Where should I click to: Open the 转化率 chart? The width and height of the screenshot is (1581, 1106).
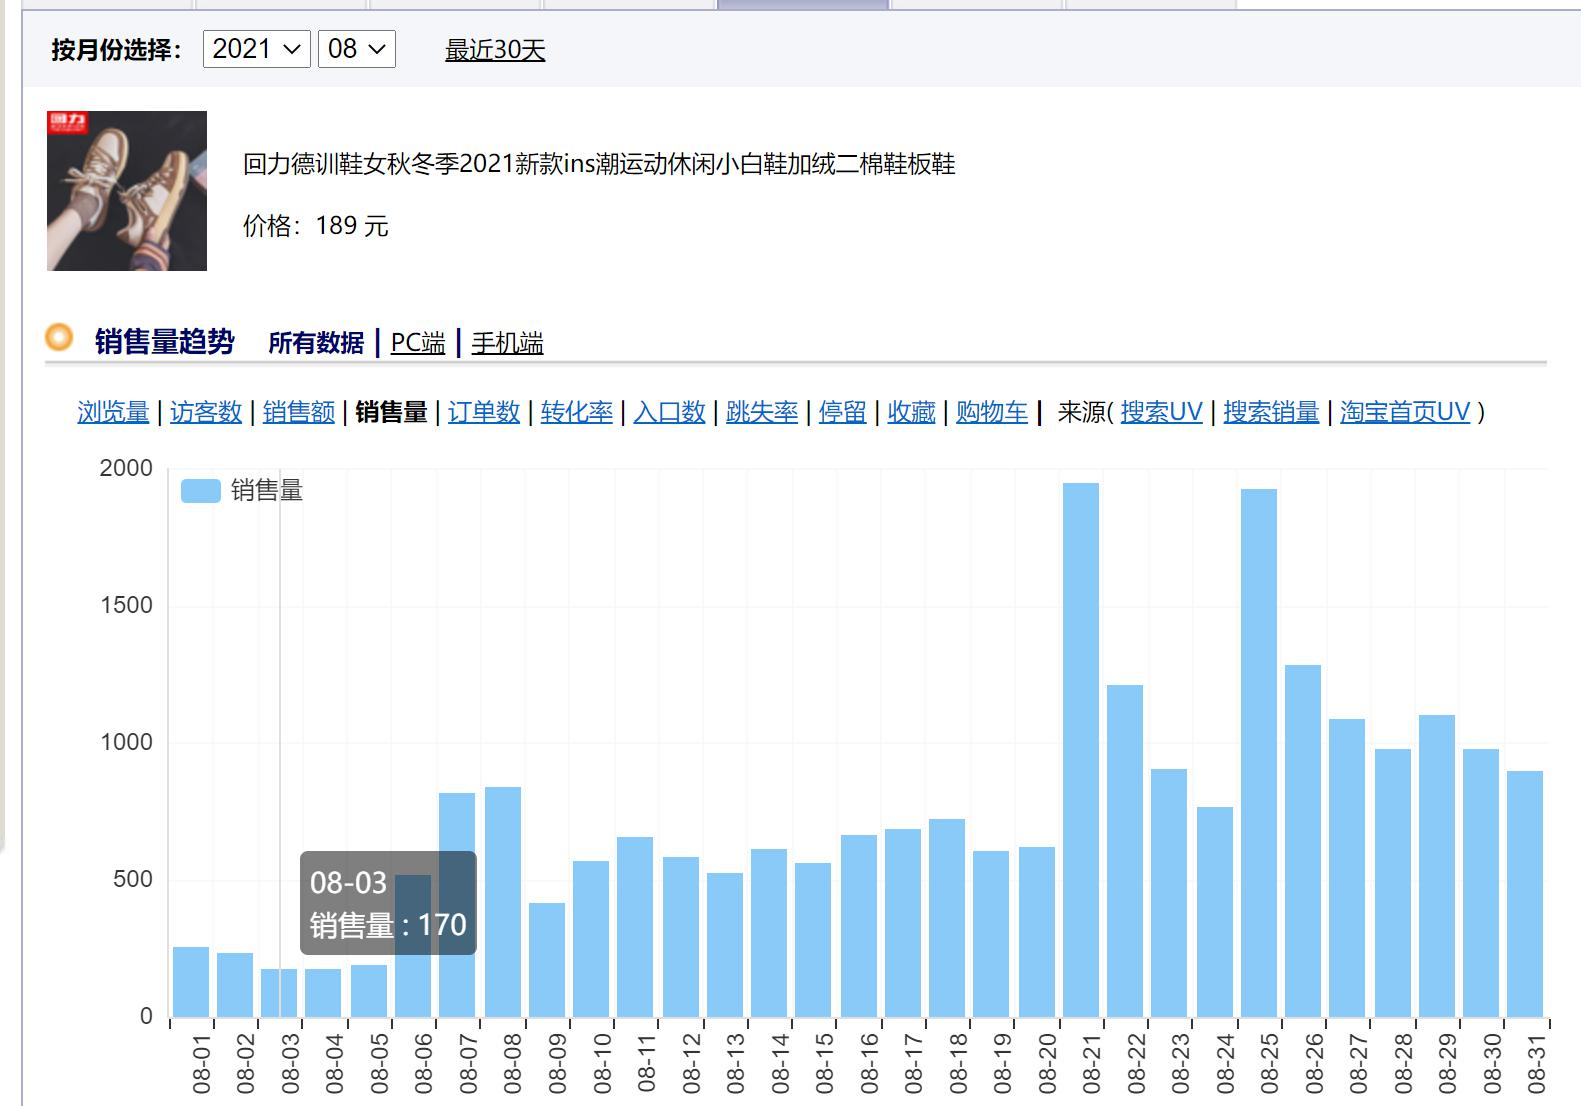click(x=577, y=412)
